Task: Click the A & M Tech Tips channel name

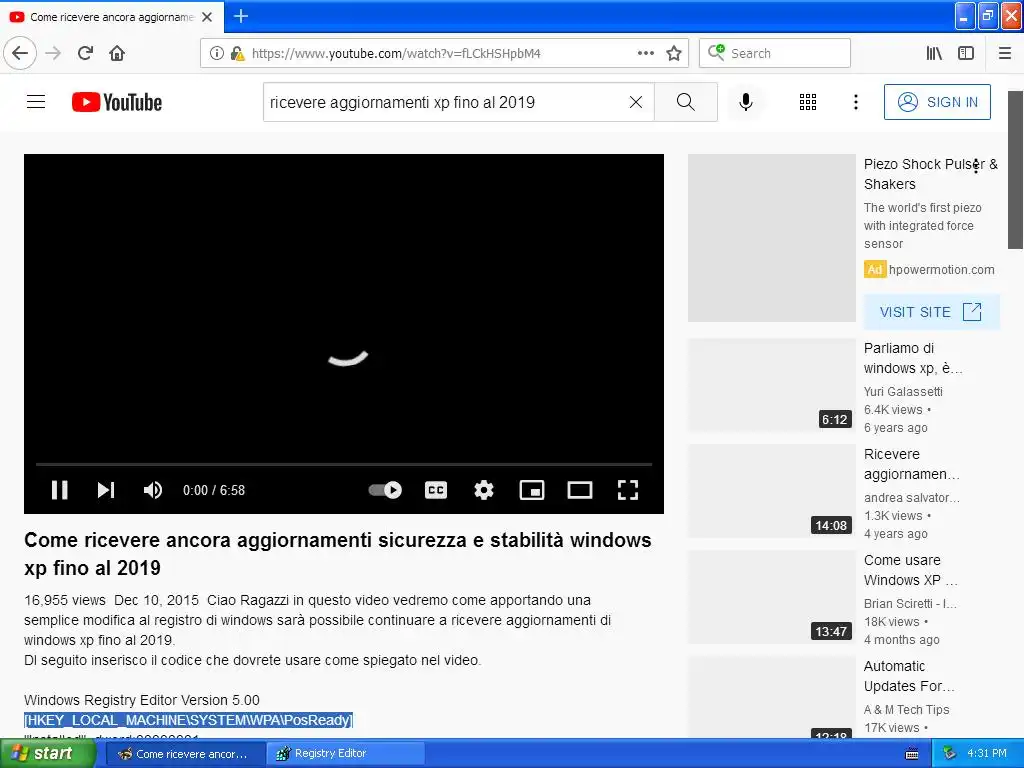Action: coord(906,709)
